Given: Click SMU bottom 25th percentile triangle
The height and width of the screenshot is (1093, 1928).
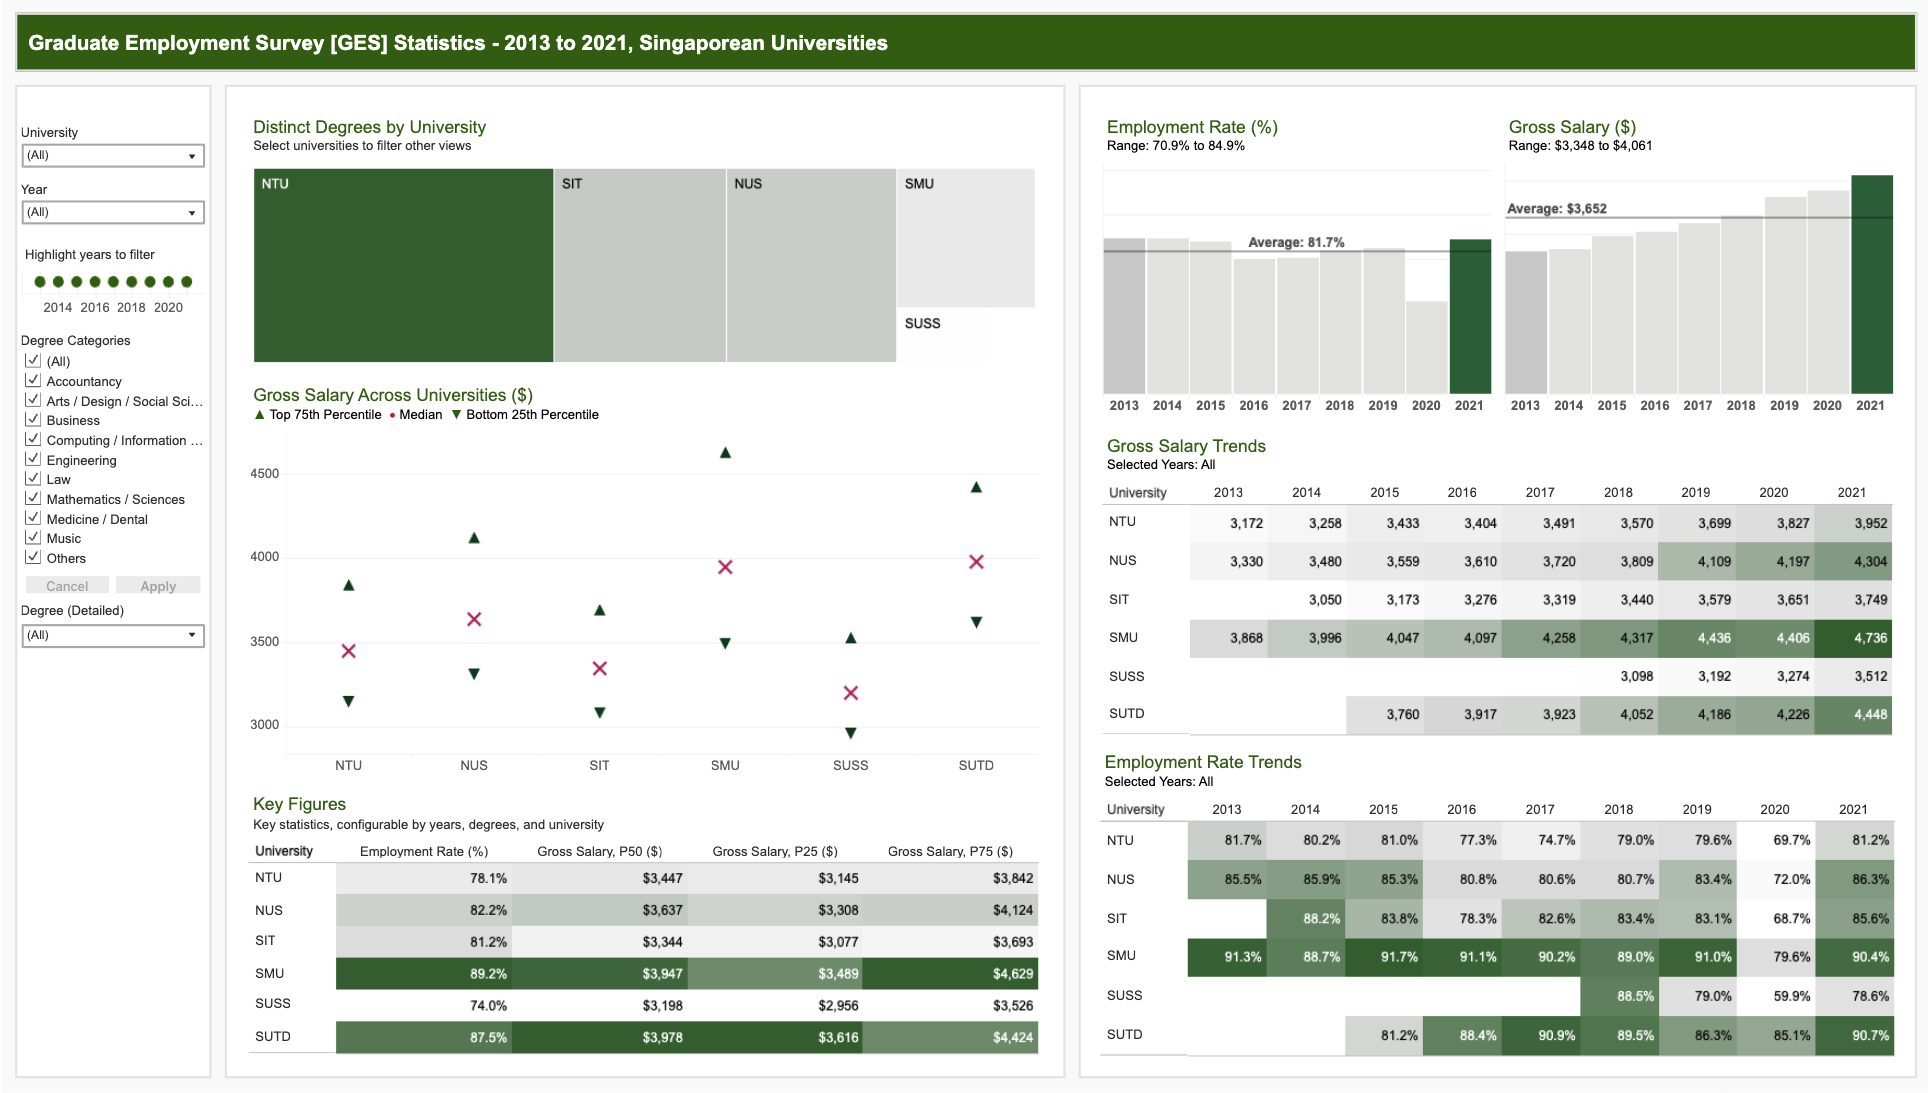Looking at the screenshot, I should coord(725,643).
